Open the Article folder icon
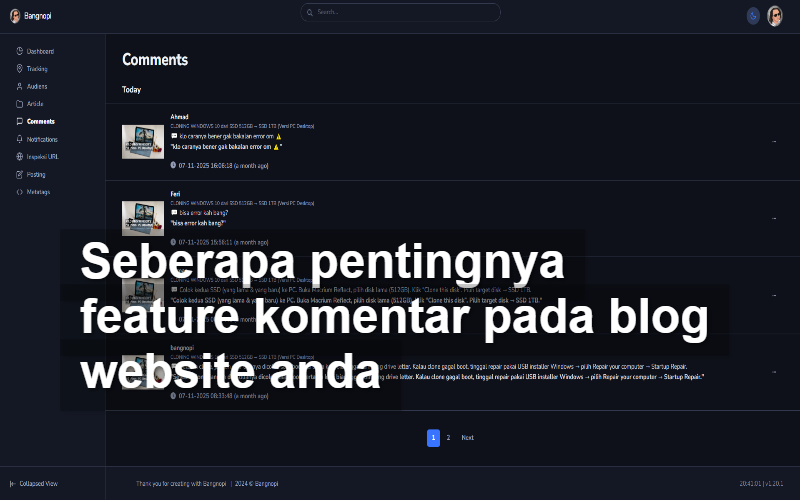This screenshot has width=800, height=500. point(20,104)
